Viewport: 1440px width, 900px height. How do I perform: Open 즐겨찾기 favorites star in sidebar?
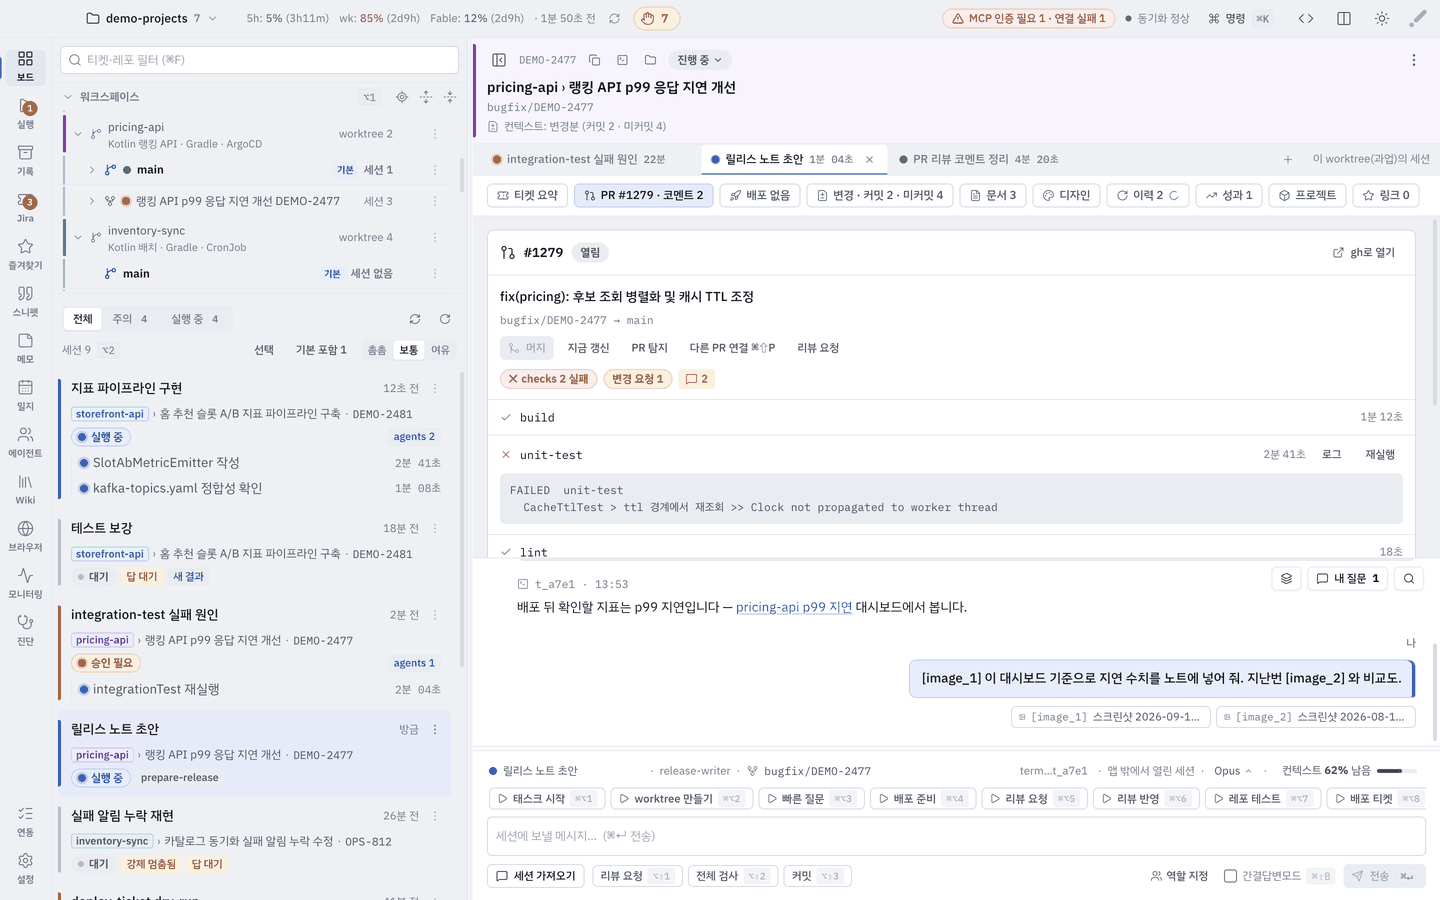[25, 254]
